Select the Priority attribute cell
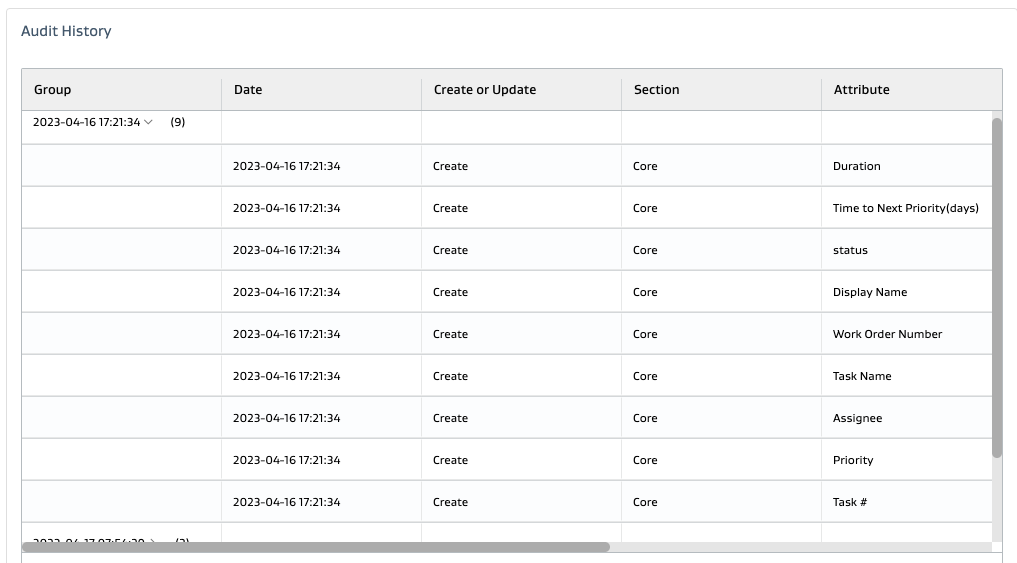The width and height of the screenshot is (1017, 563). click(x=853, y=461)
